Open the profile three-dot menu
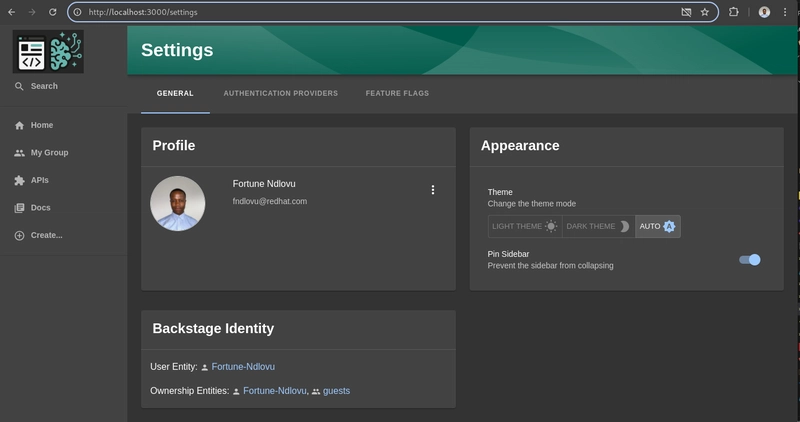 coord(433,190)
